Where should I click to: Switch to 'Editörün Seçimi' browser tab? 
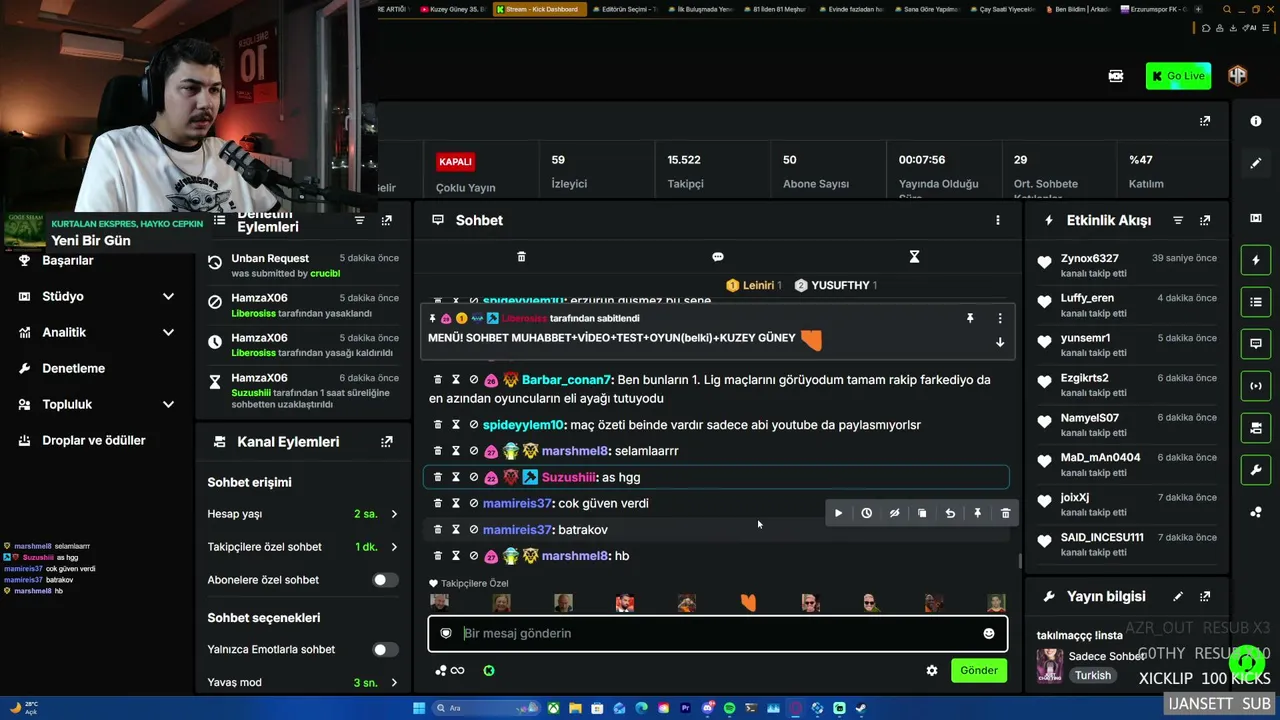(x=625, y=9)
